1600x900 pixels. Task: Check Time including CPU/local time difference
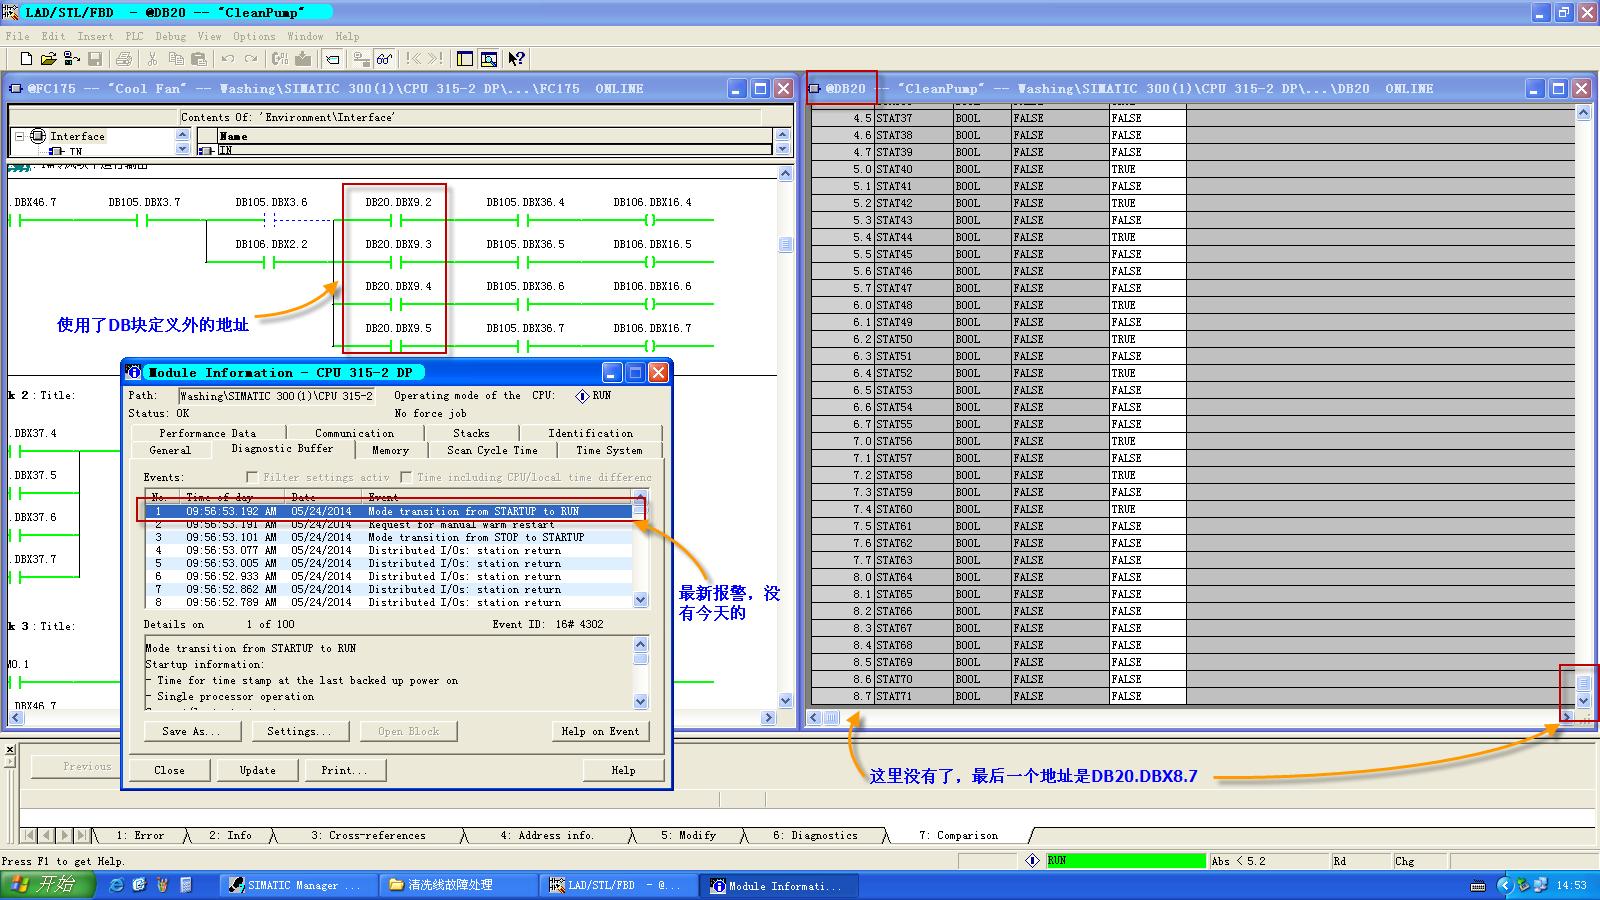tap(406, 477)
